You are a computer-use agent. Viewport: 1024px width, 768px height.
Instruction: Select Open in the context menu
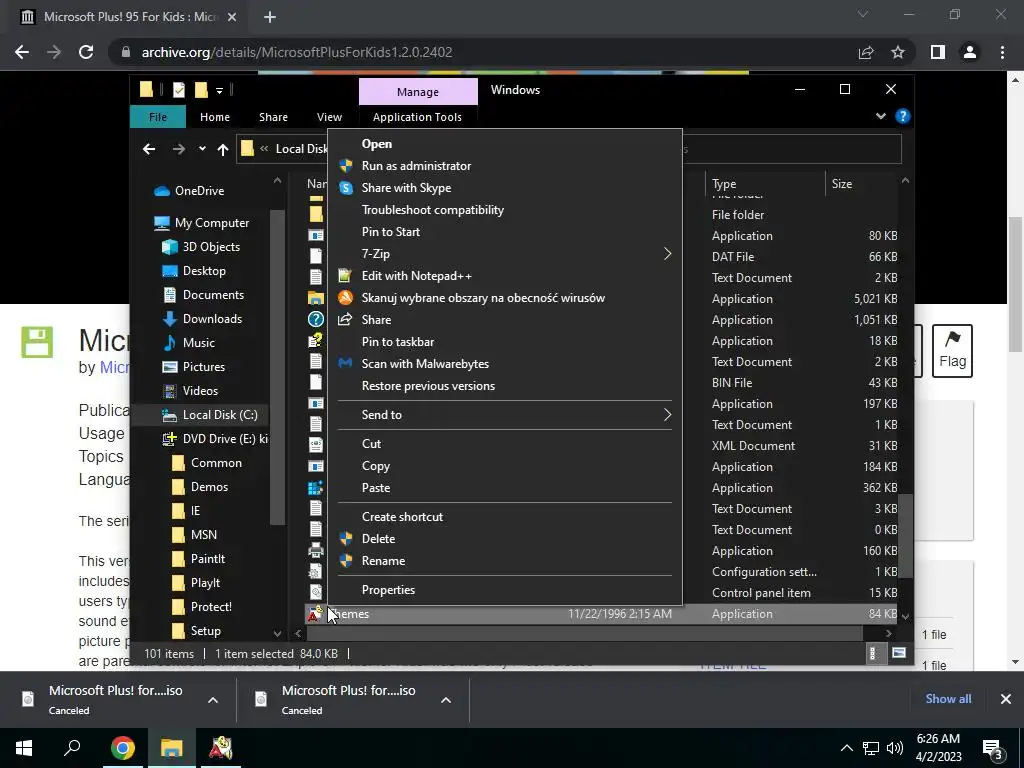377,144
